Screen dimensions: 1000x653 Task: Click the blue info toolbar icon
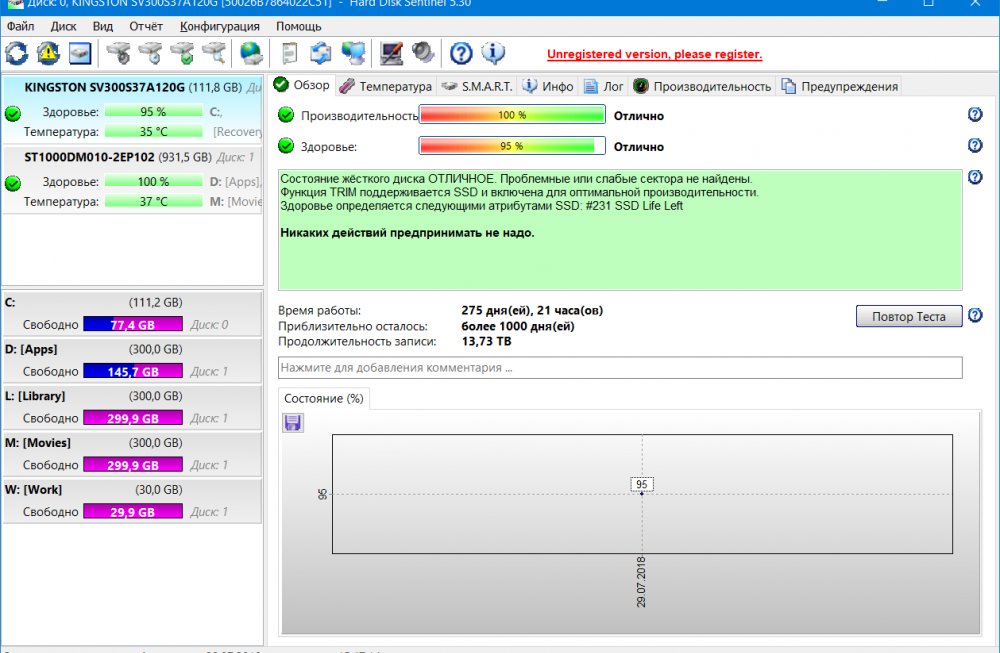pos(493,53)
